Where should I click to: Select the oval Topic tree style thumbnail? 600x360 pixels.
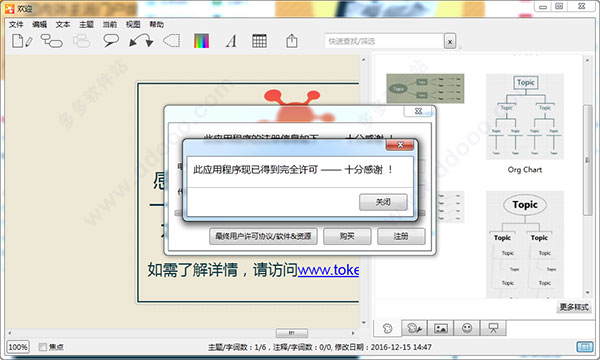click(525, 244)
